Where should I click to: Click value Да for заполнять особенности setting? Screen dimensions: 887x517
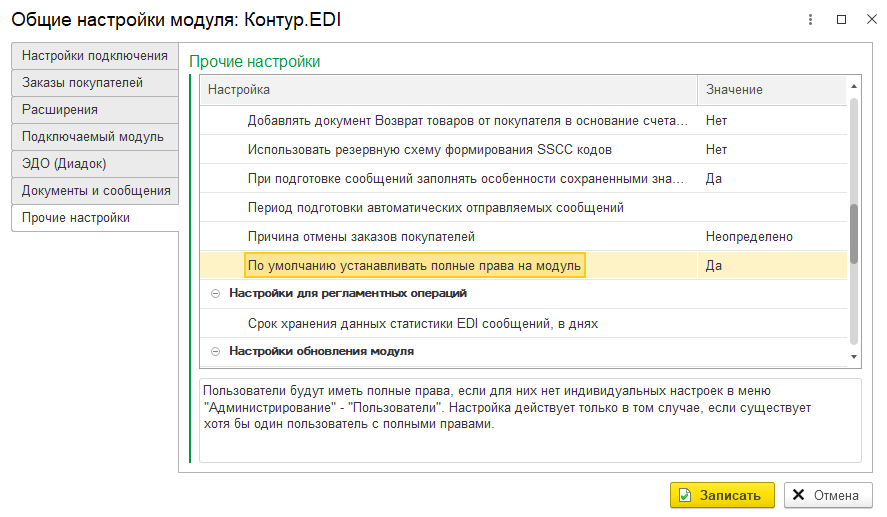pyautogui.click(x=713, y=179)
